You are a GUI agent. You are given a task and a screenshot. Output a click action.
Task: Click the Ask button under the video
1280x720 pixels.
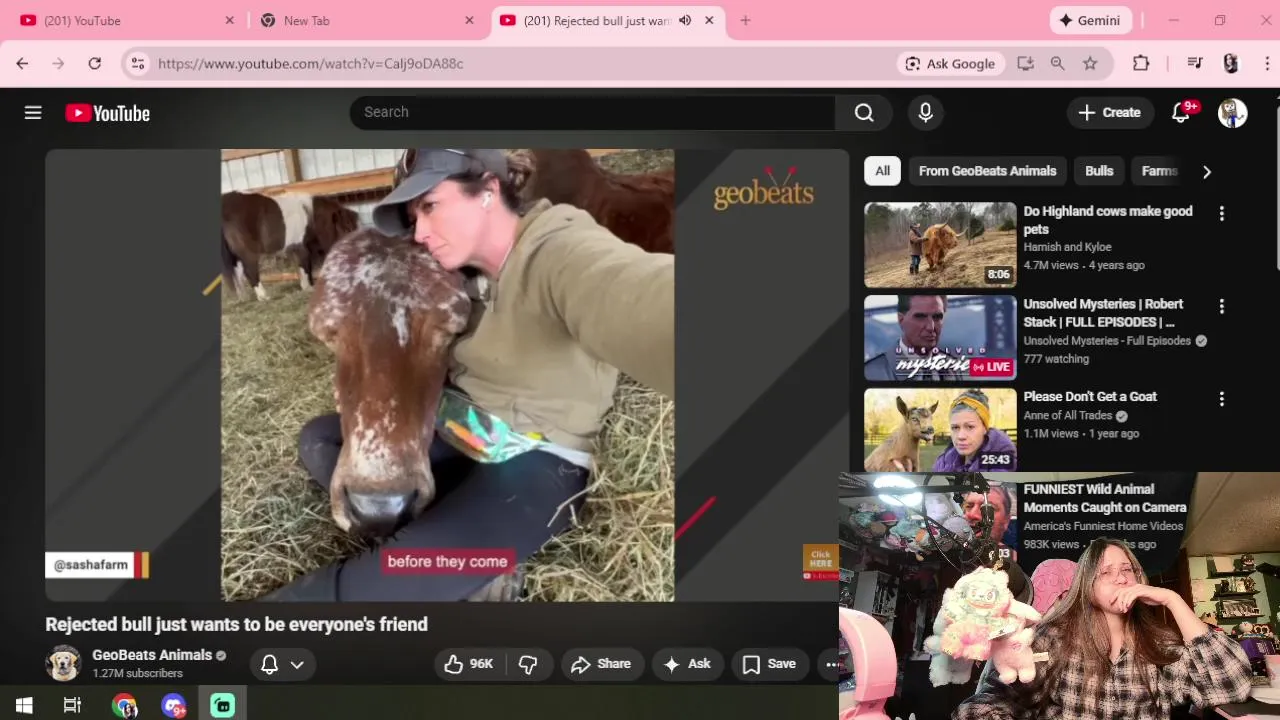pos(687,664)
